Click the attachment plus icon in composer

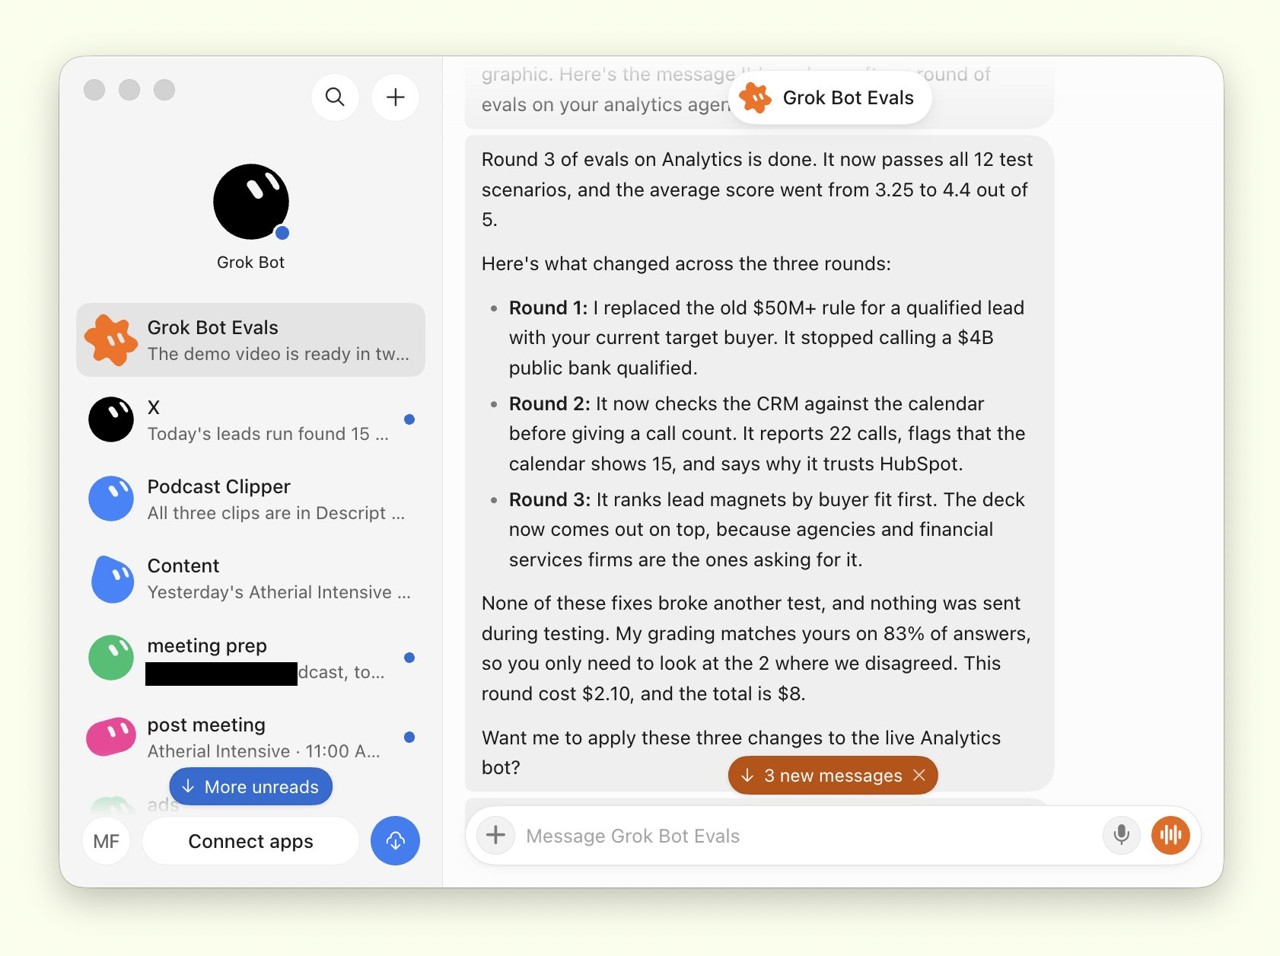[x=495, y=835]
